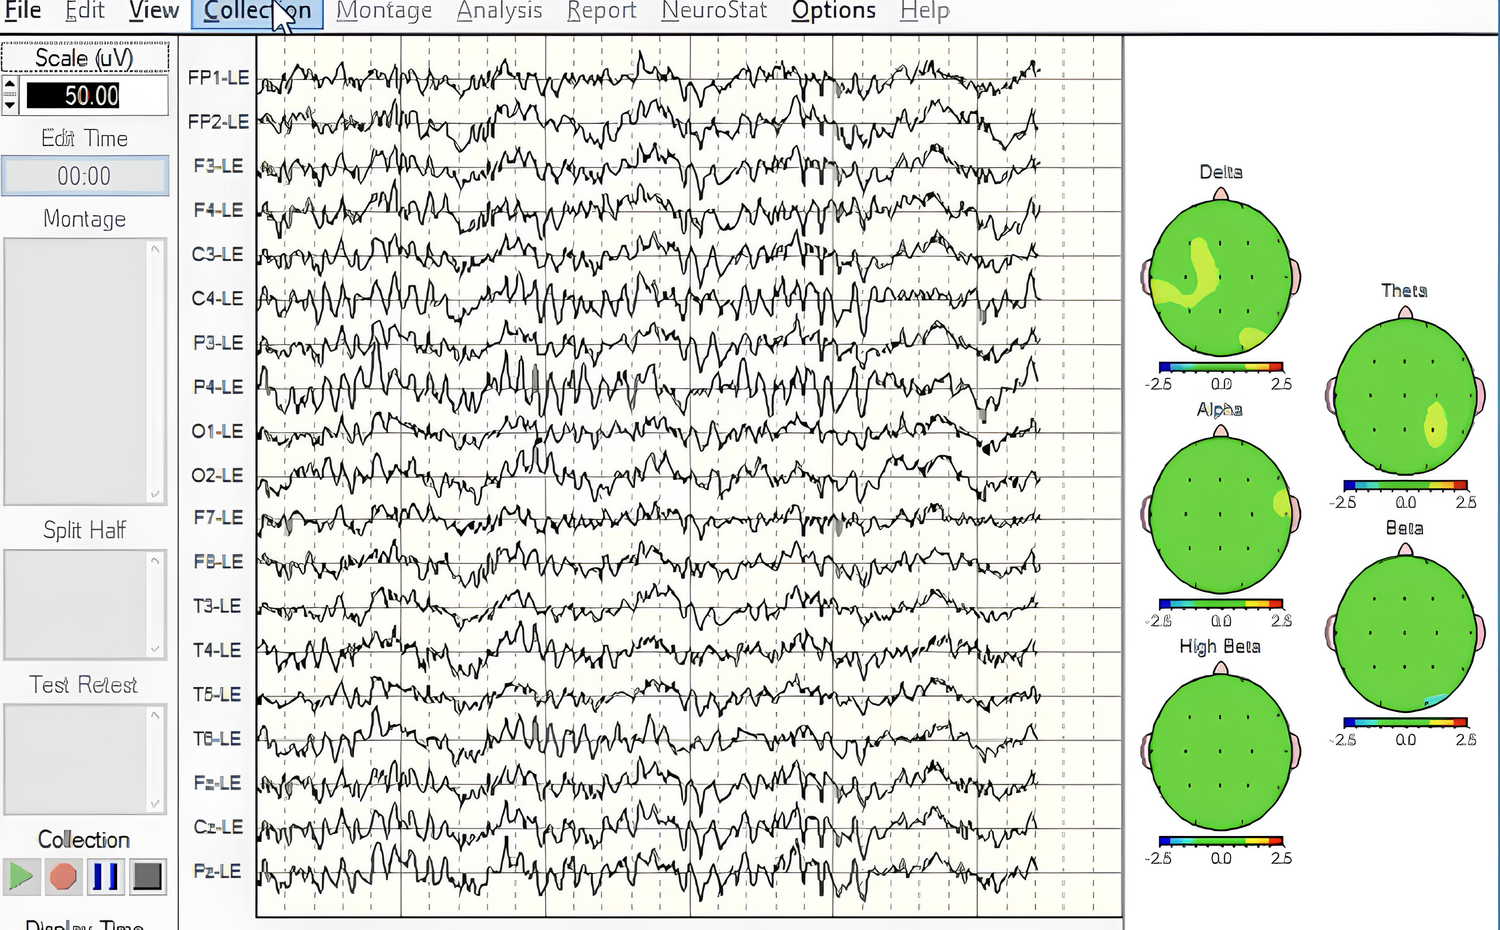
Task: Increase the Scale value with up arrow
Action: point(10,86)
